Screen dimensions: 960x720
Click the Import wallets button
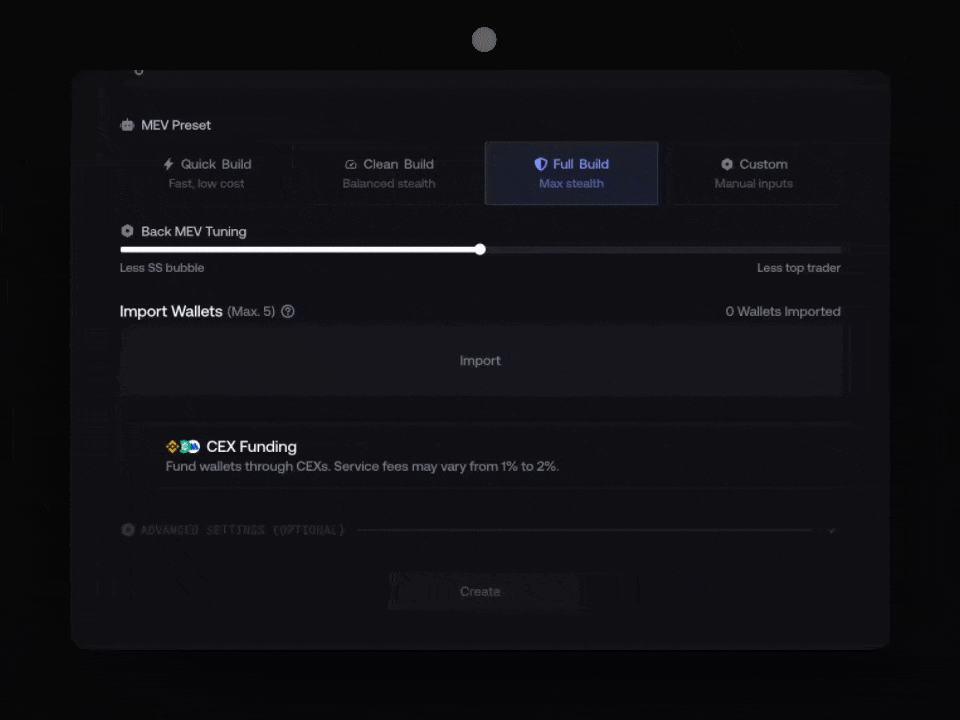tap(480, 361)
